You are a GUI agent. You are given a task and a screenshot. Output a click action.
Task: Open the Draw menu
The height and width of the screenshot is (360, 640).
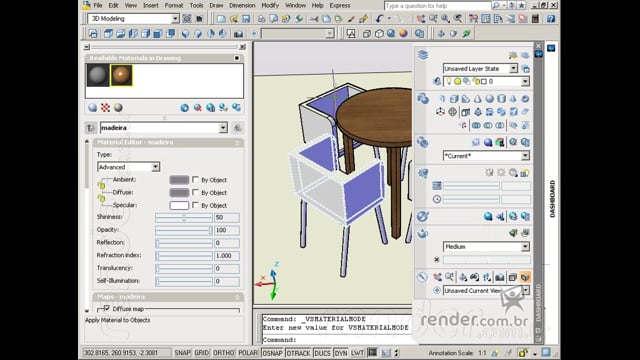click(x=216, y=6)
